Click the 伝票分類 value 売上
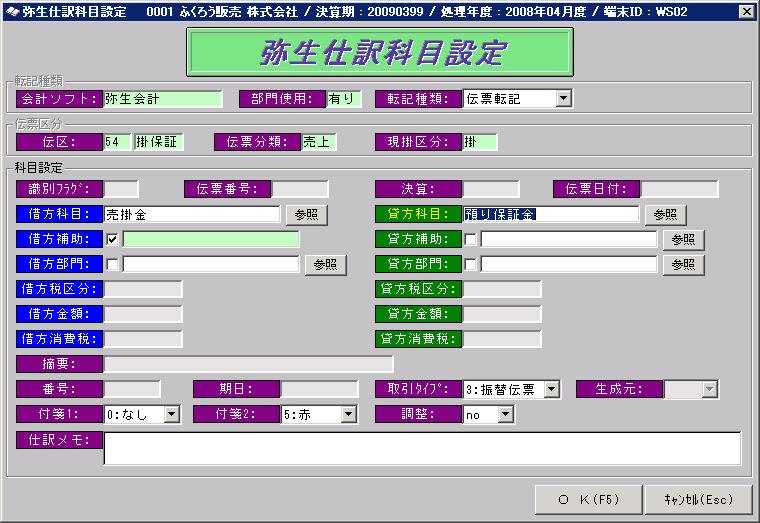Screen dimensions: 760x523 [x=319, y=142]
